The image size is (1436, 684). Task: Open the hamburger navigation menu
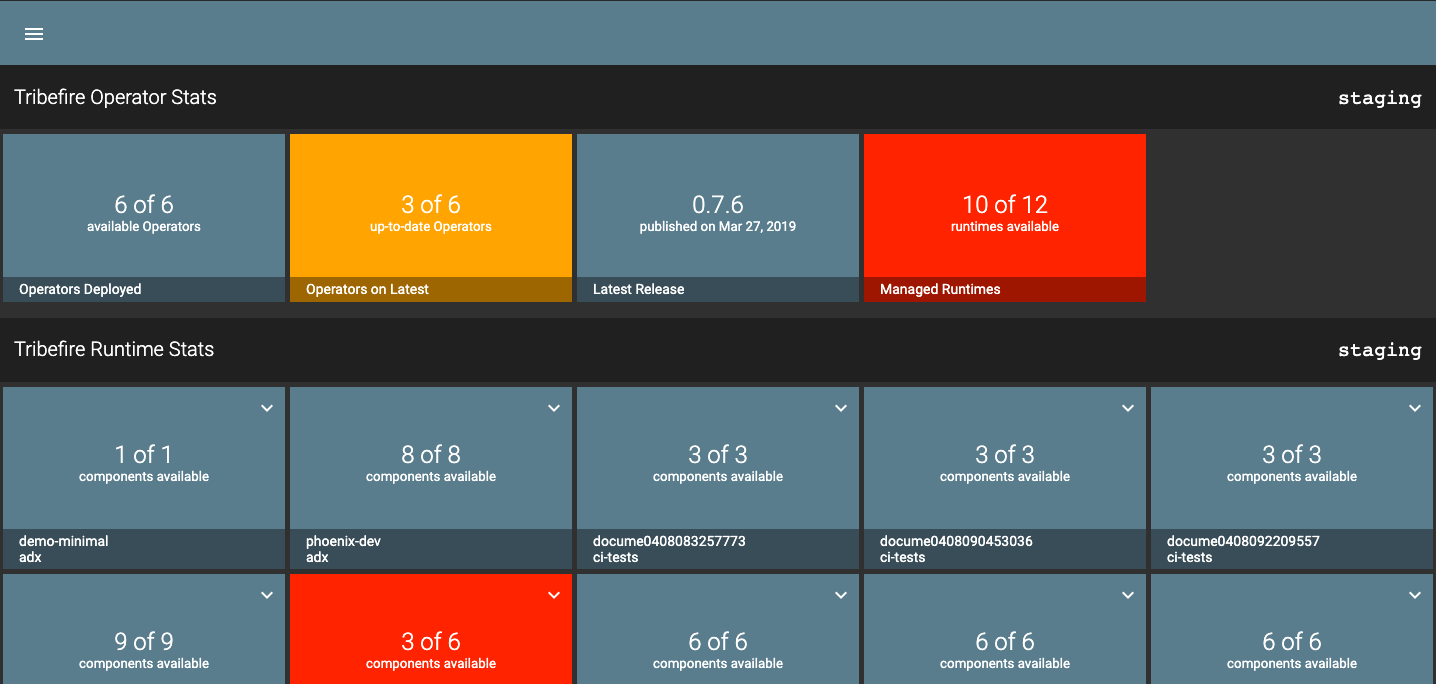[x=34, y=34]
